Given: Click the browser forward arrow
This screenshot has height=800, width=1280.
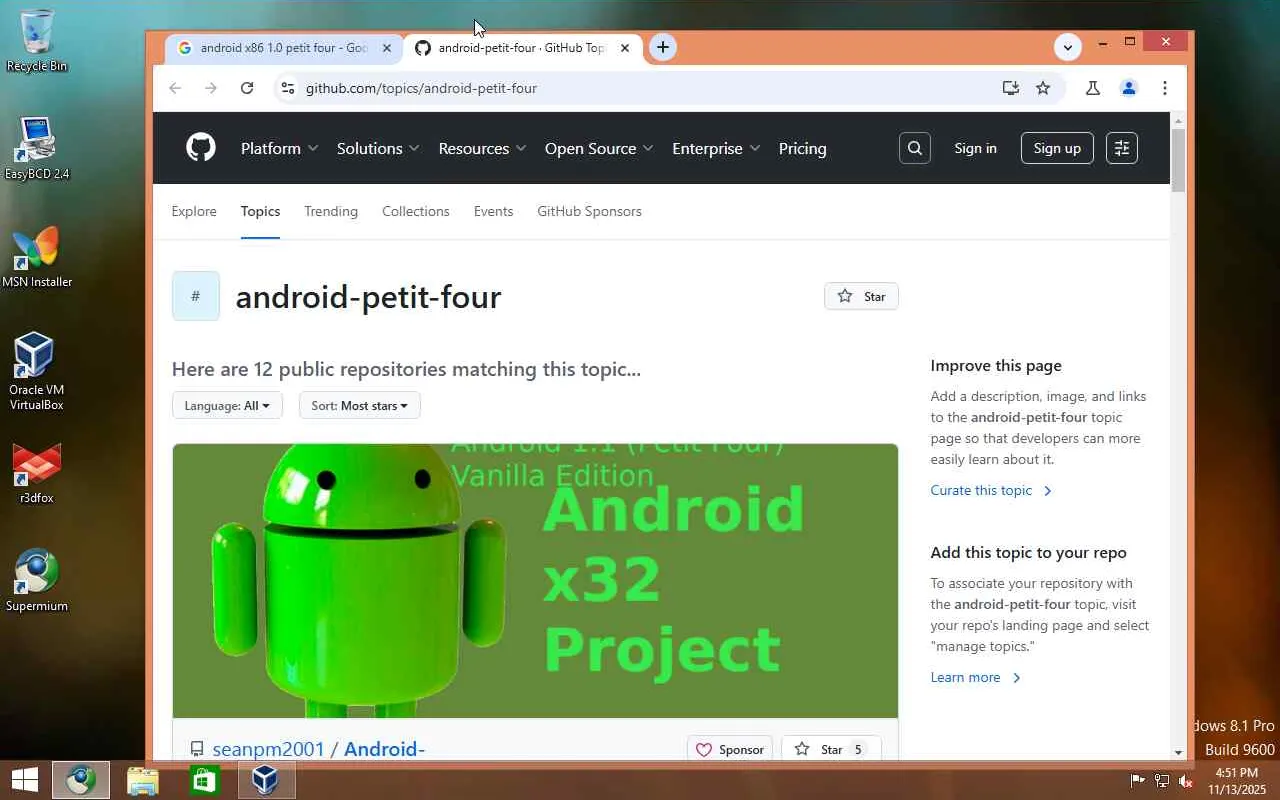Looking at the screenshot, I should coord(211,88).
